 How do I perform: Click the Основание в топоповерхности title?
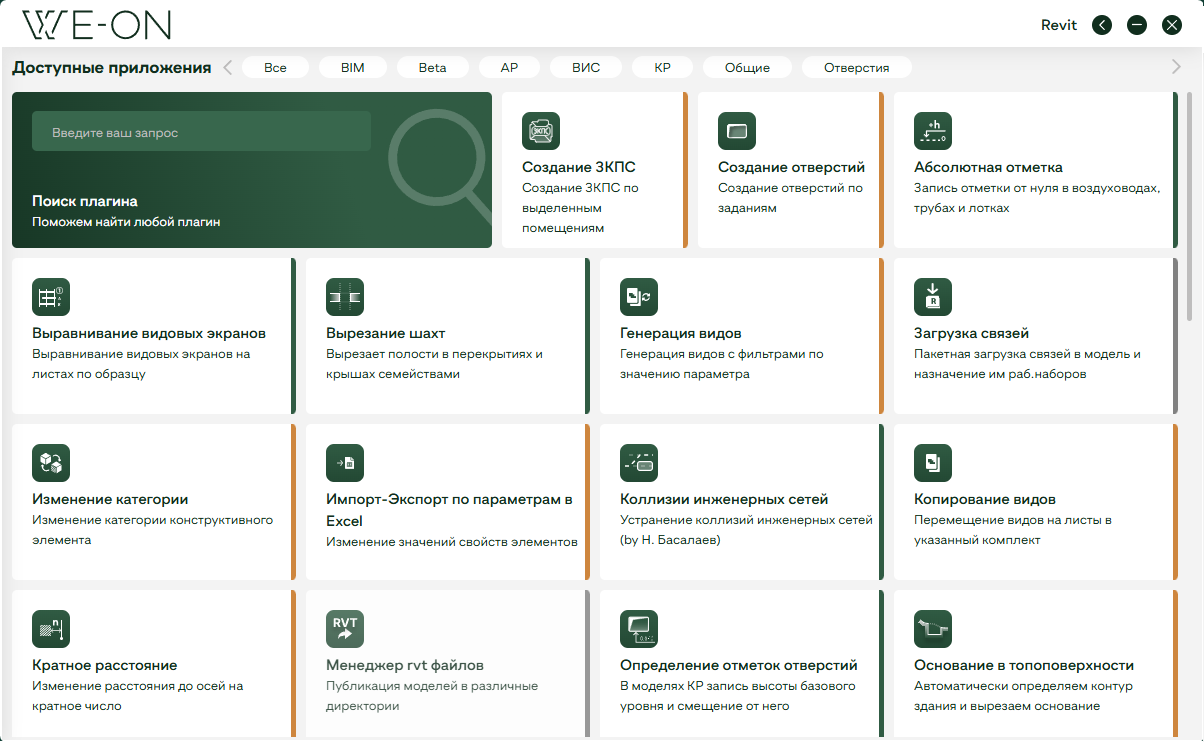click(x=1024, y=665)
